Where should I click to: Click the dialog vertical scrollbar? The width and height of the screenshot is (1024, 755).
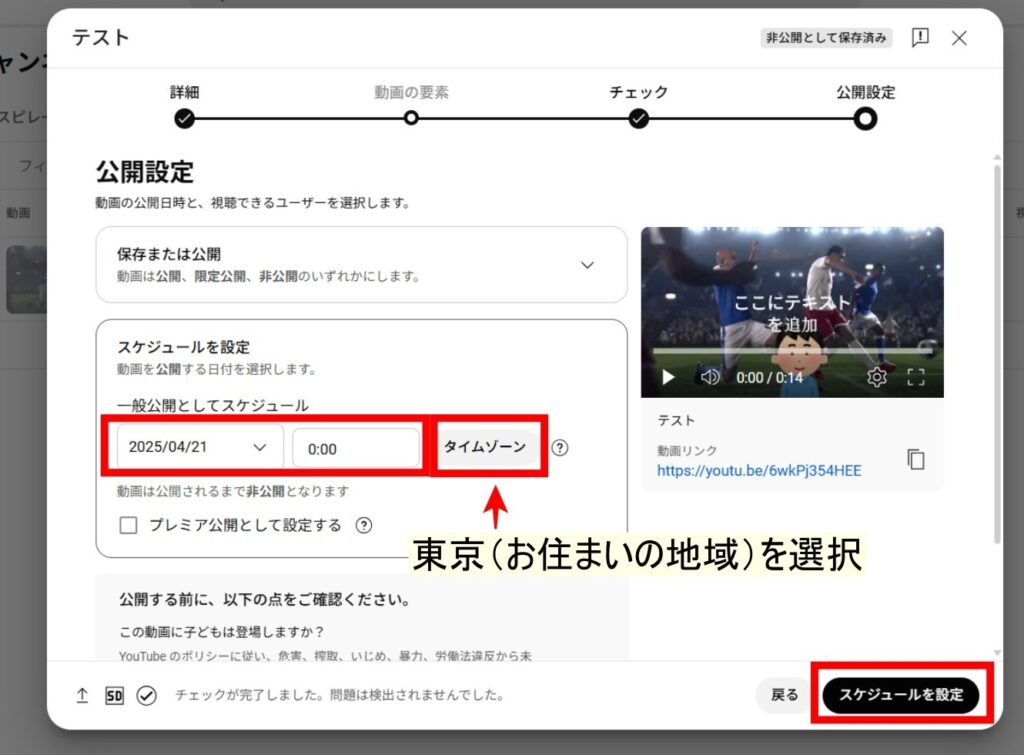(997, 353)
